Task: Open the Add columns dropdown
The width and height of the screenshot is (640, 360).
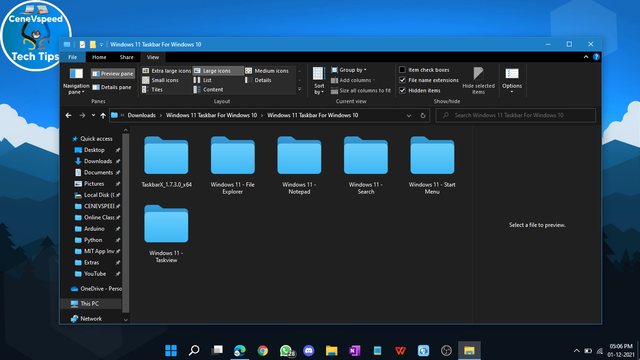Action: coord(353,80)
